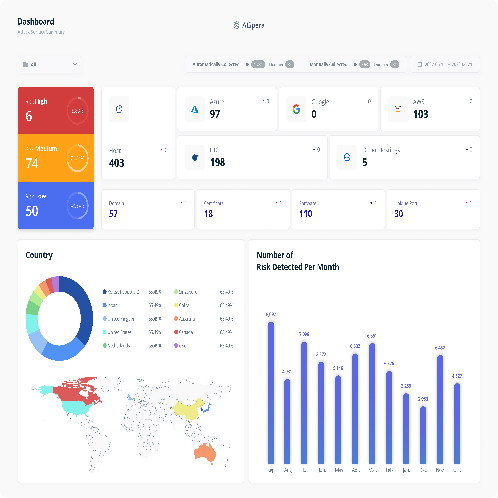Image resolution: width=498 pixels, height=498 pixels.
Task: Select the orange Medium severity card
Action: coord(56,158)
